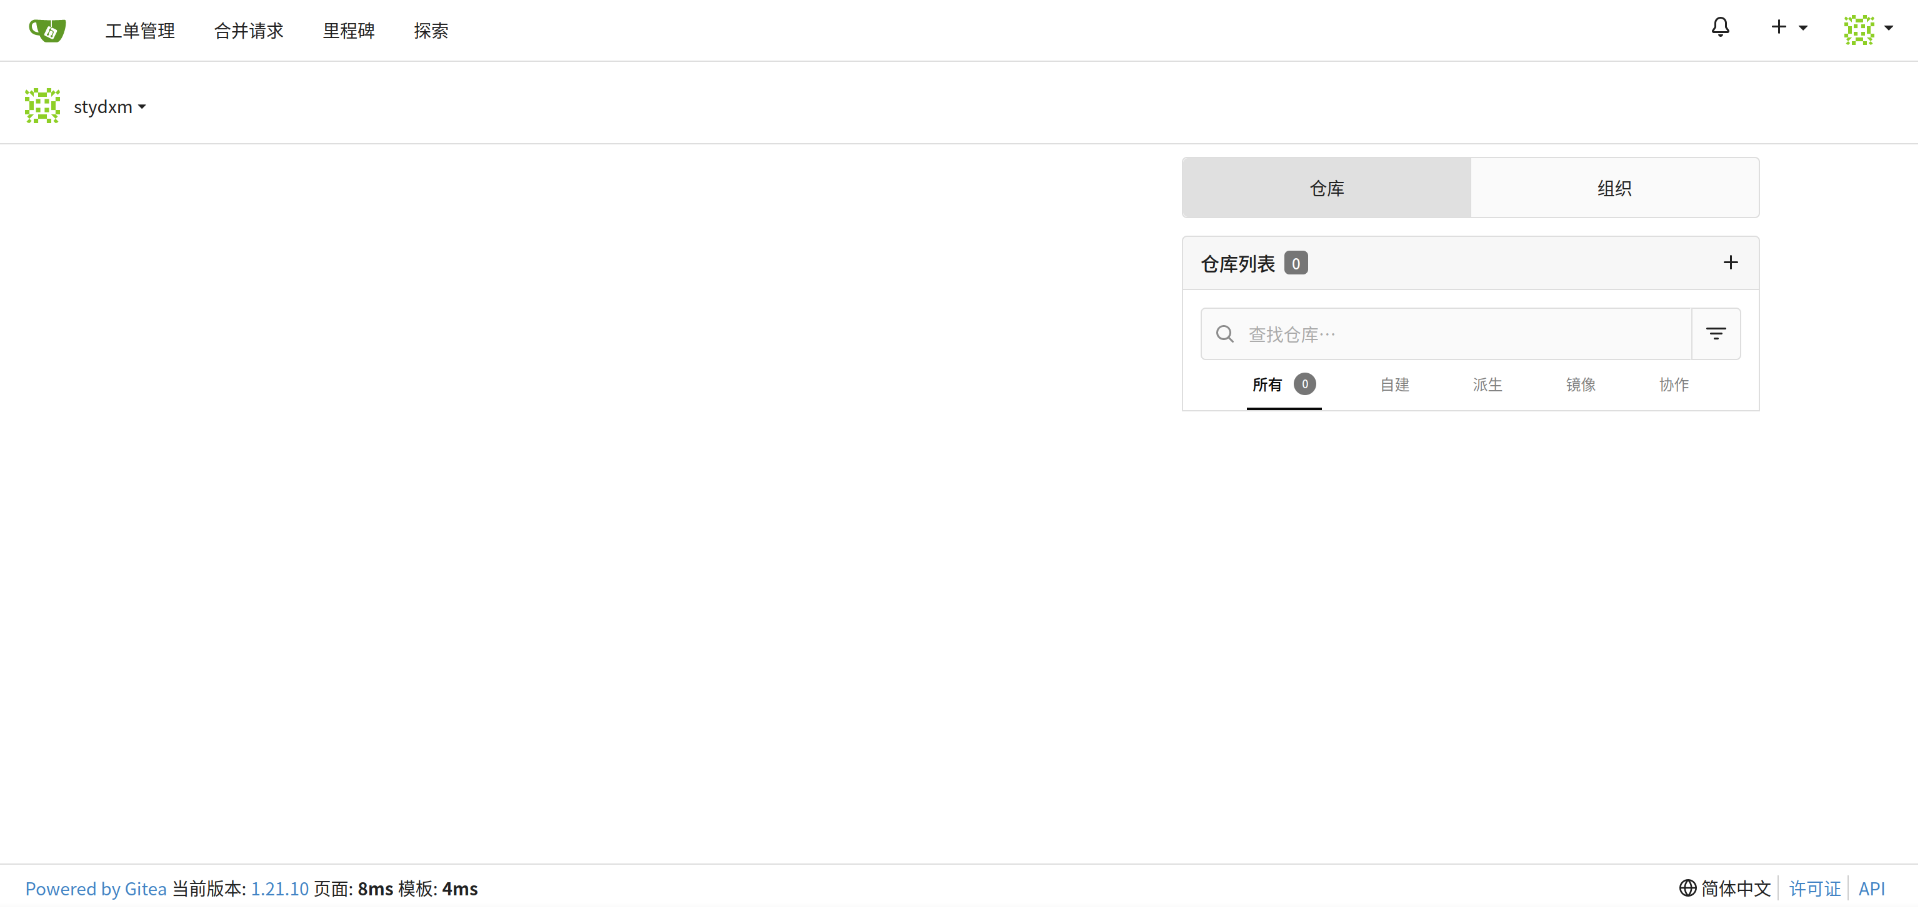
Task: Open the notifications bell
Action: (1720, 28)
